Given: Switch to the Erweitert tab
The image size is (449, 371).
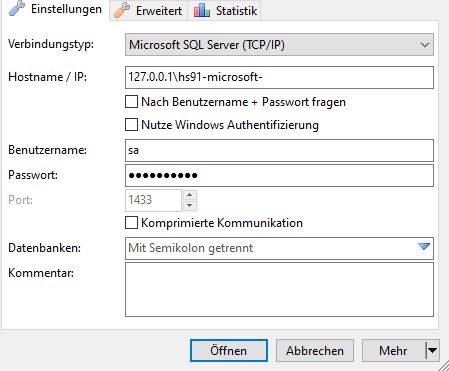Looking at the screenshot, I should point(149,10).
